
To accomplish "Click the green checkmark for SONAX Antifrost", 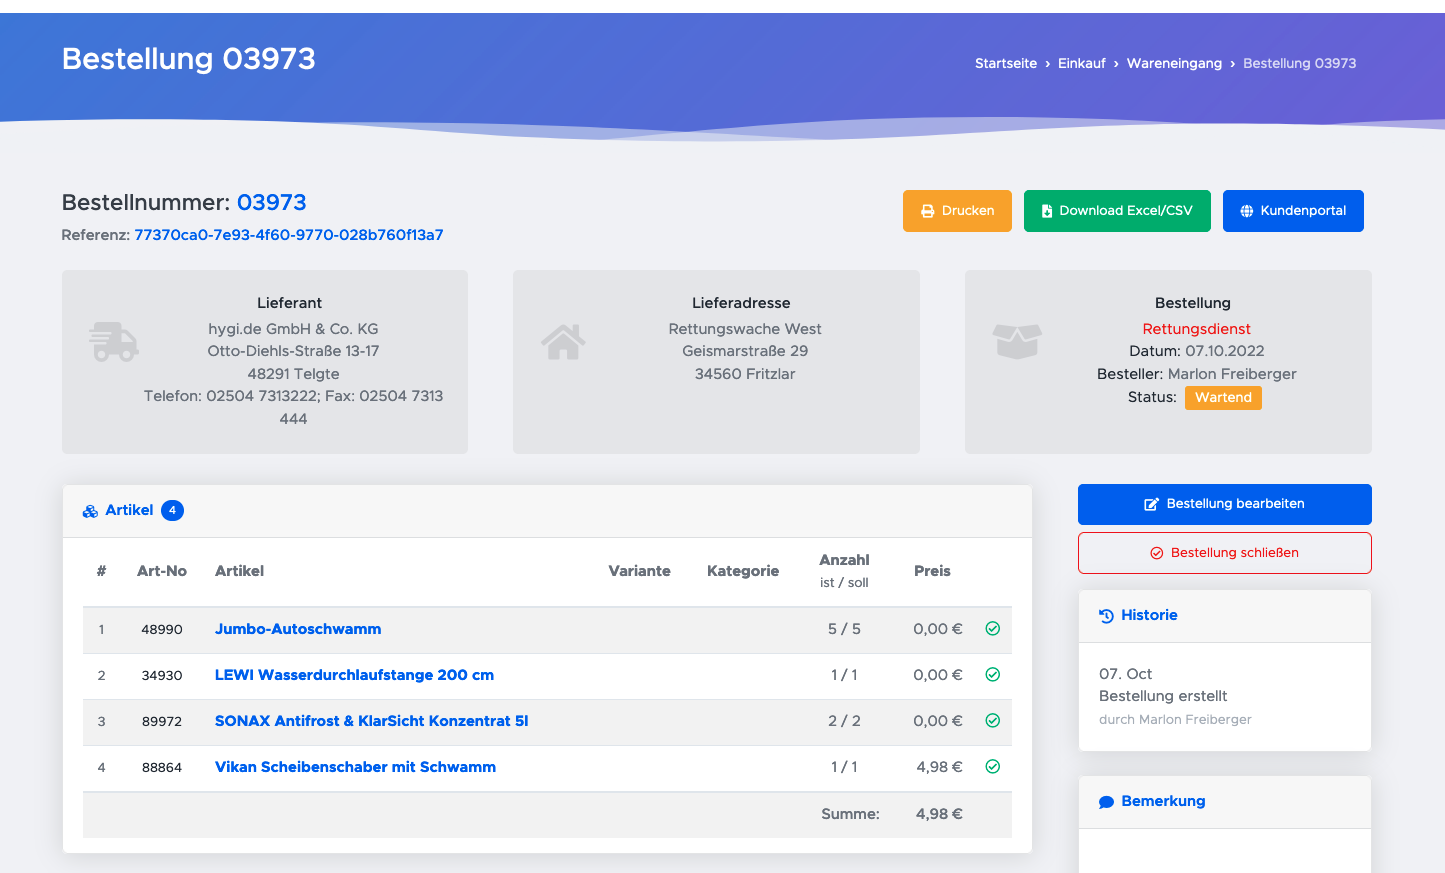I will coord(993,721).
